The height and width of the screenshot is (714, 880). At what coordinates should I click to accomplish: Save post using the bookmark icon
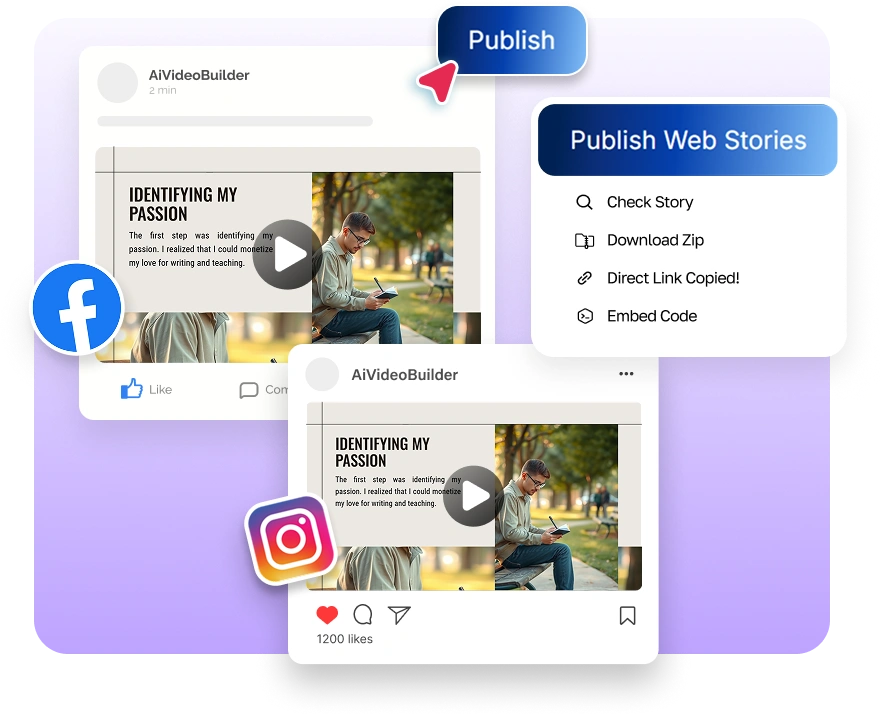pyautogui.click(x=627, y=616)
